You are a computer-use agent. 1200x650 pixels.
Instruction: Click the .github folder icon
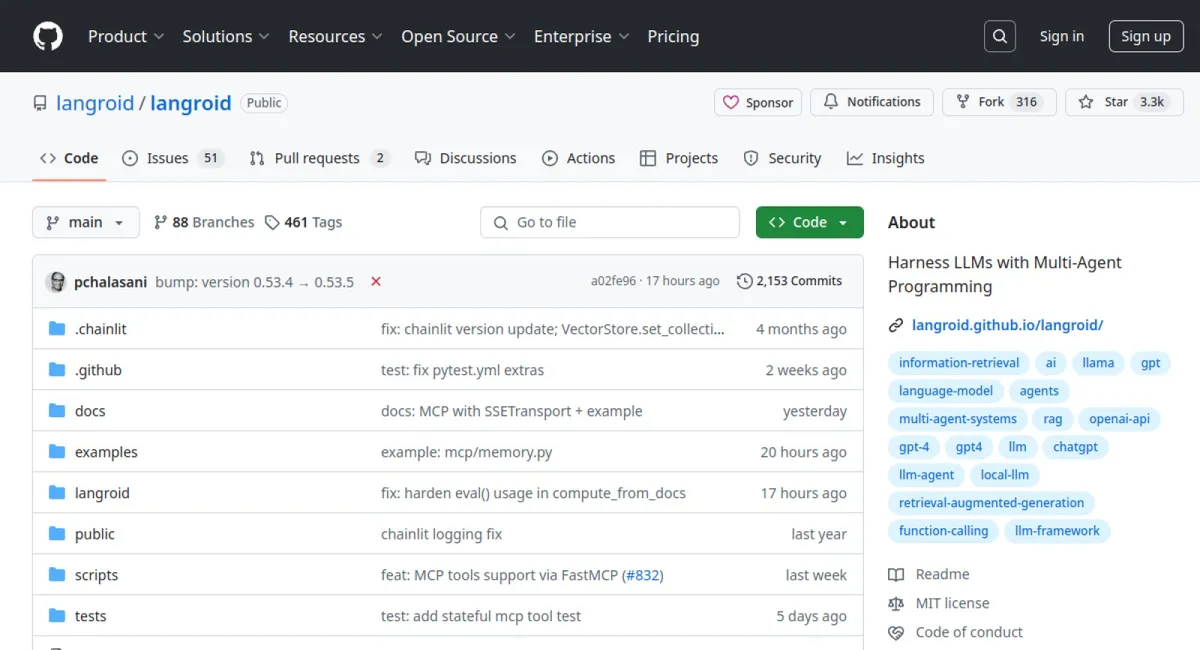pos(57,370)
